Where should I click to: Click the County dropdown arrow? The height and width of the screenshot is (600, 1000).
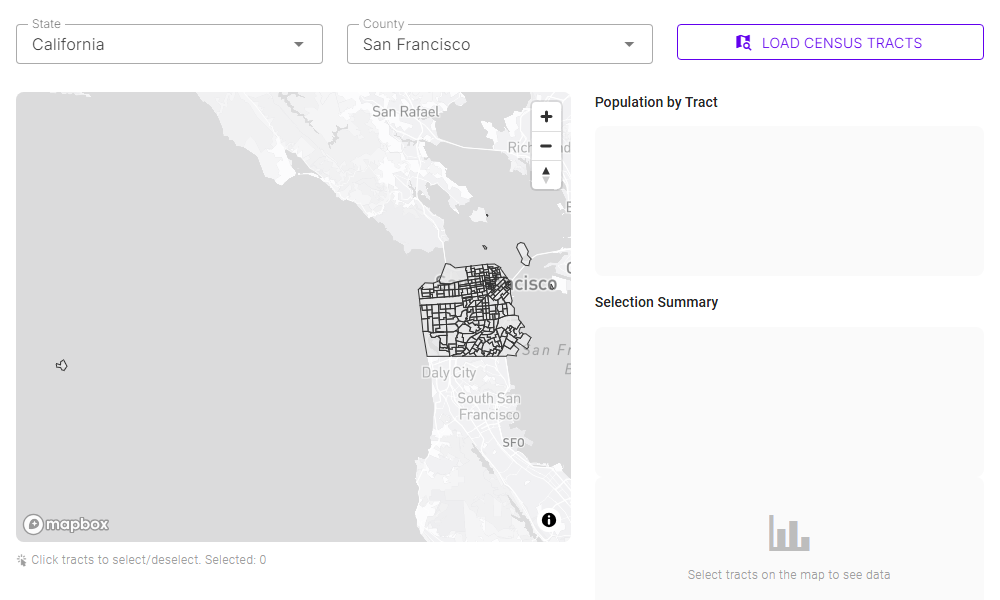[x=628, y=44]
